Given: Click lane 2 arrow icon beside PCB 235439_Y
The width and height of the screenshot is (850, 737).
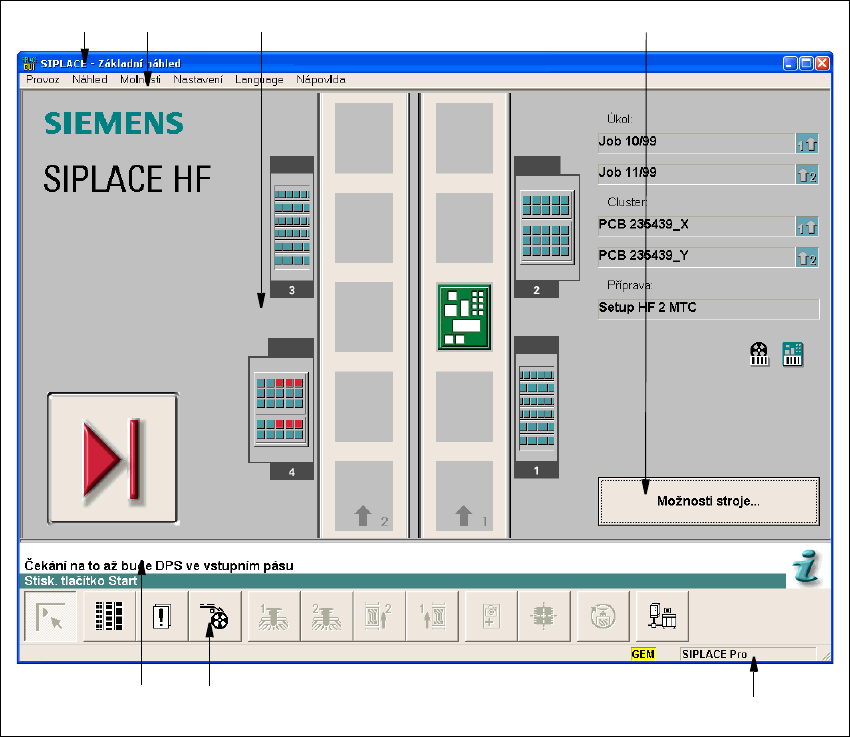Looking at the screenshot, I should tap(807, 258).
